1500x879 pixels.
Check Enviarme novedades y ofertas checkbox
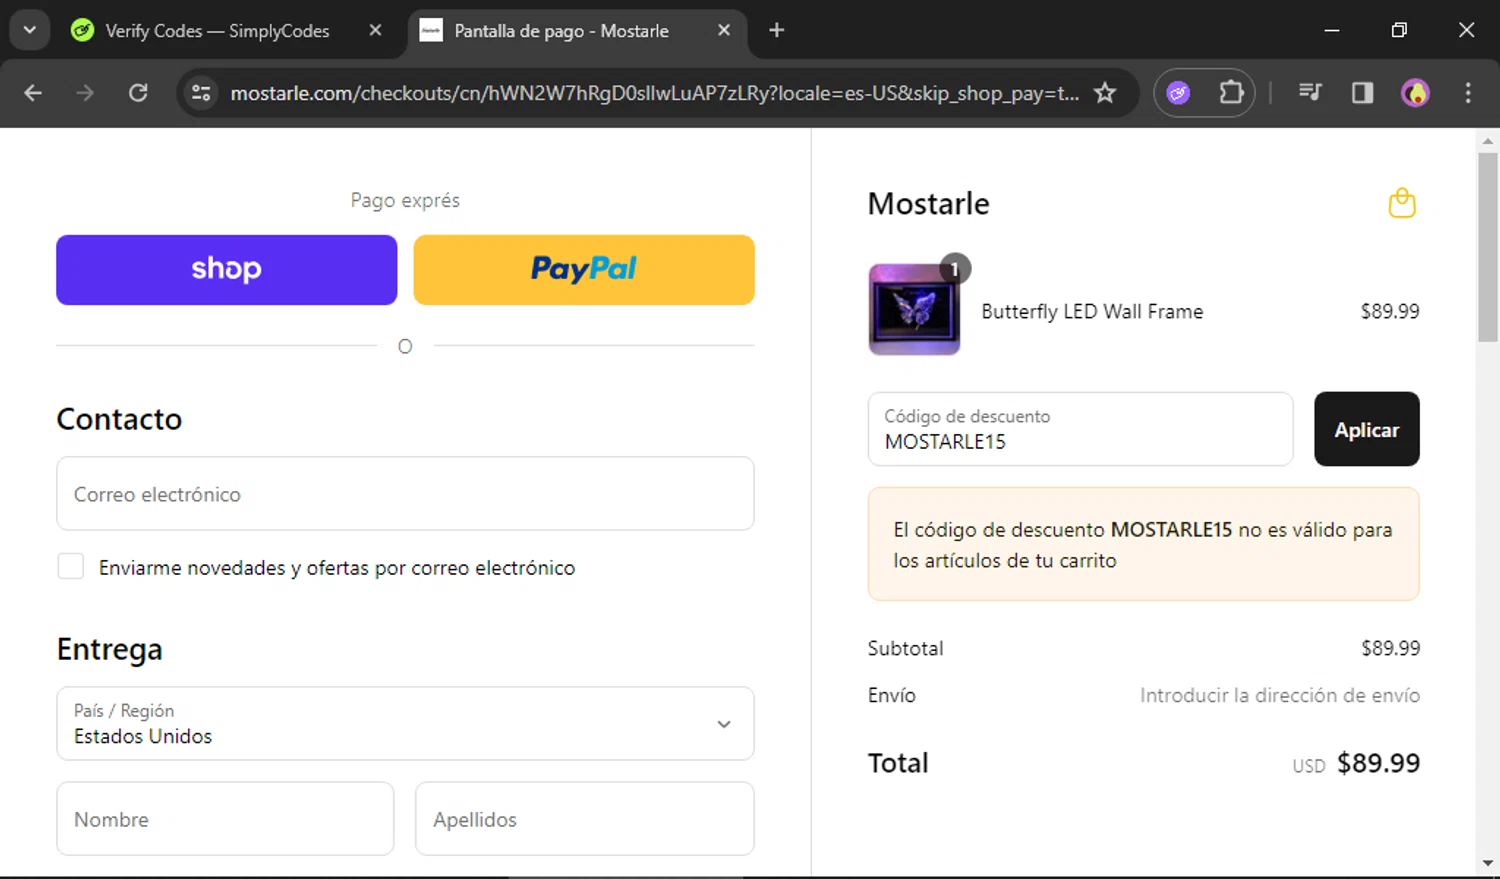pos(71,566)
